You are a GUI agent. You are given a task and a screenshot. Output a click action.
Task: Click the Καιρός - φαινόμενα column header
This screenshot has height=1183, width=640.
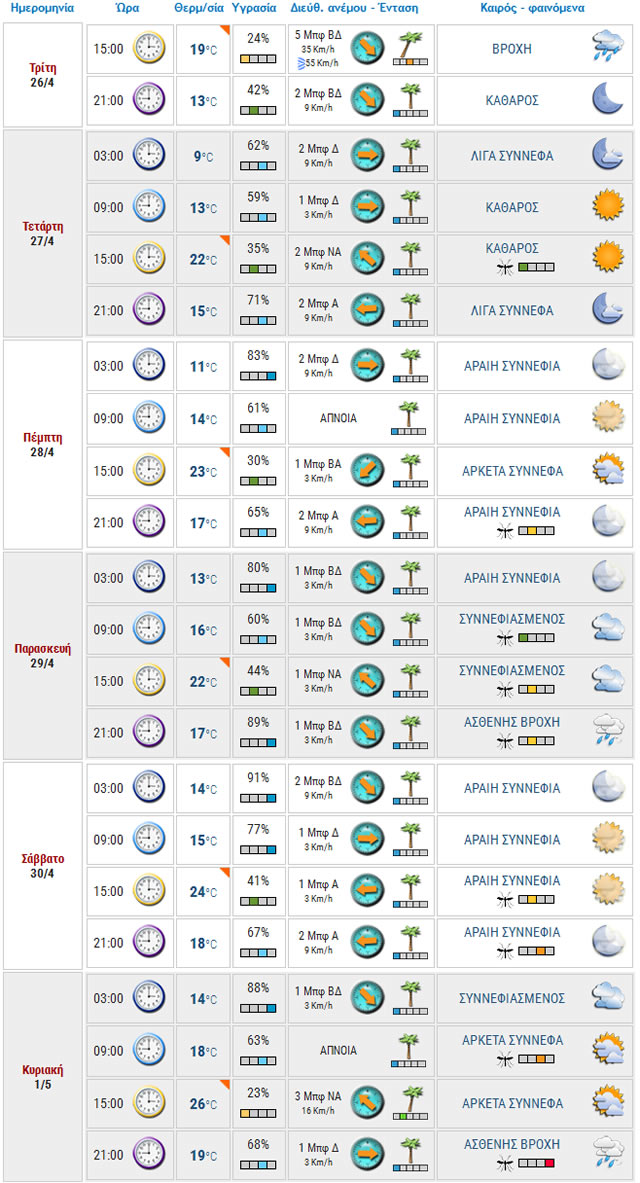(533, 9)
